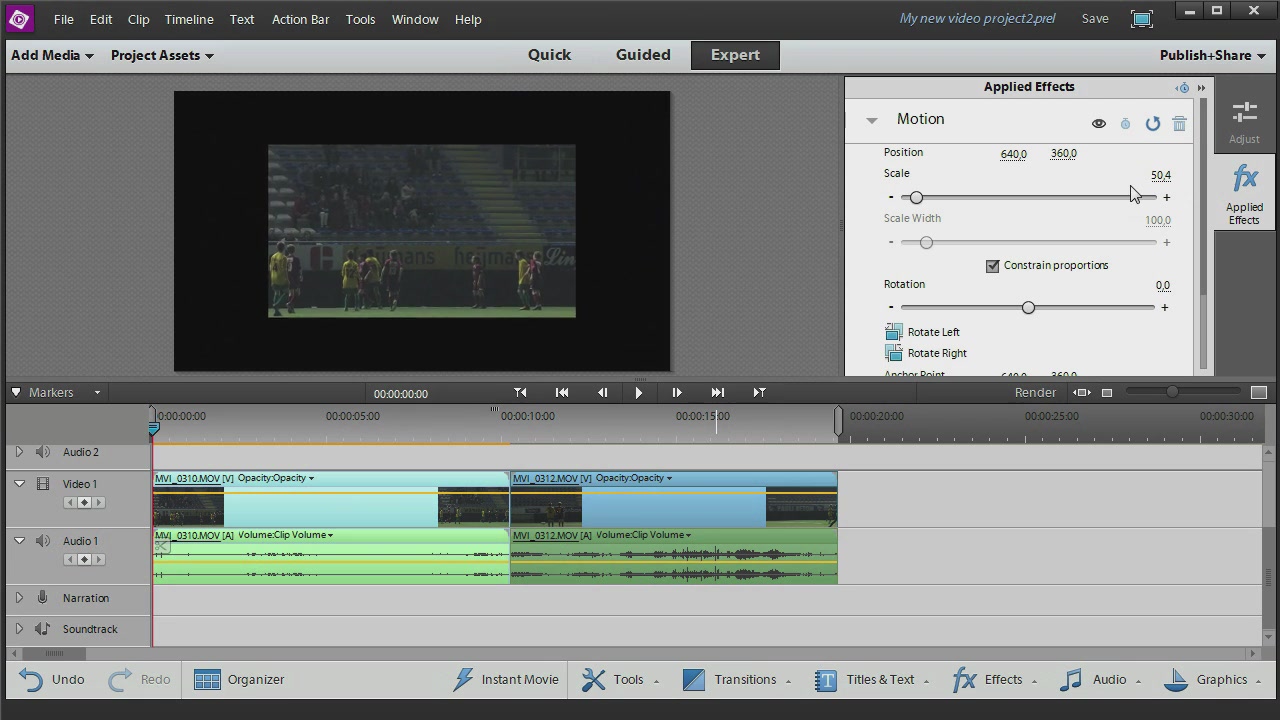Click the Position Y value 360,0

tap(1063, 154)
